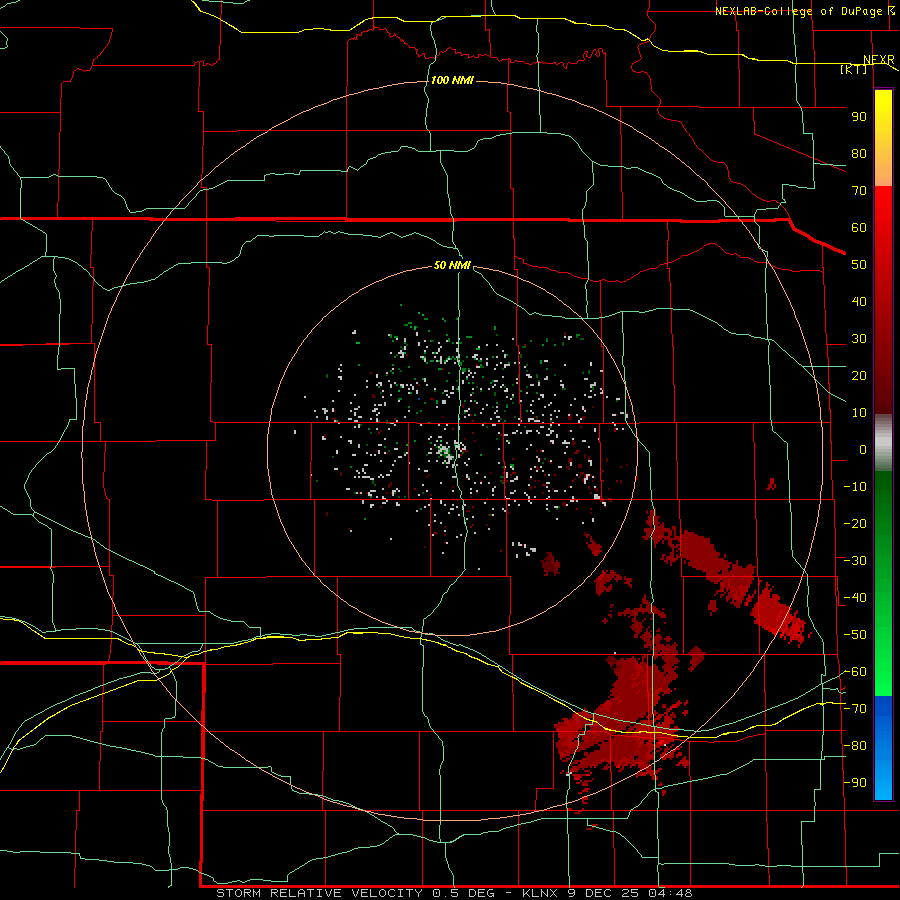
Task: Click the positive 90 value on the velocity scale
Action: click(859, 117)
